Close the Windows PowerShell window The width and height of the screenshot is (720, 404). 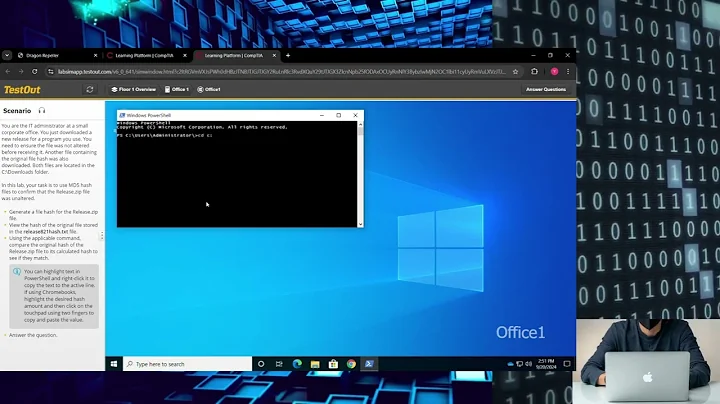coord(355,115)
